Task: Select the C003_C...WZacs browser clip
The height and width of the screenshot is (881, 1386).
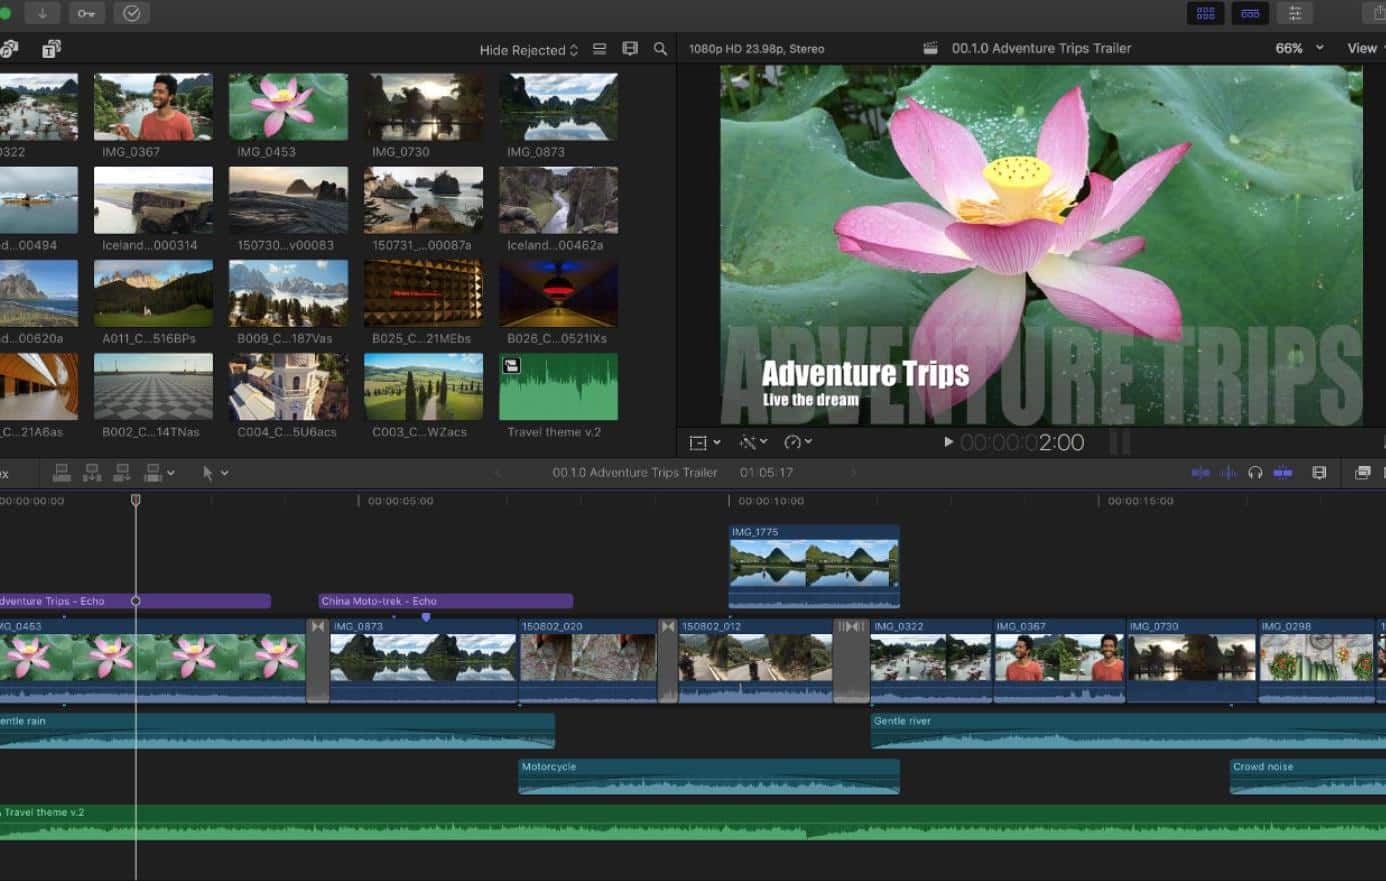Action: 423,387
